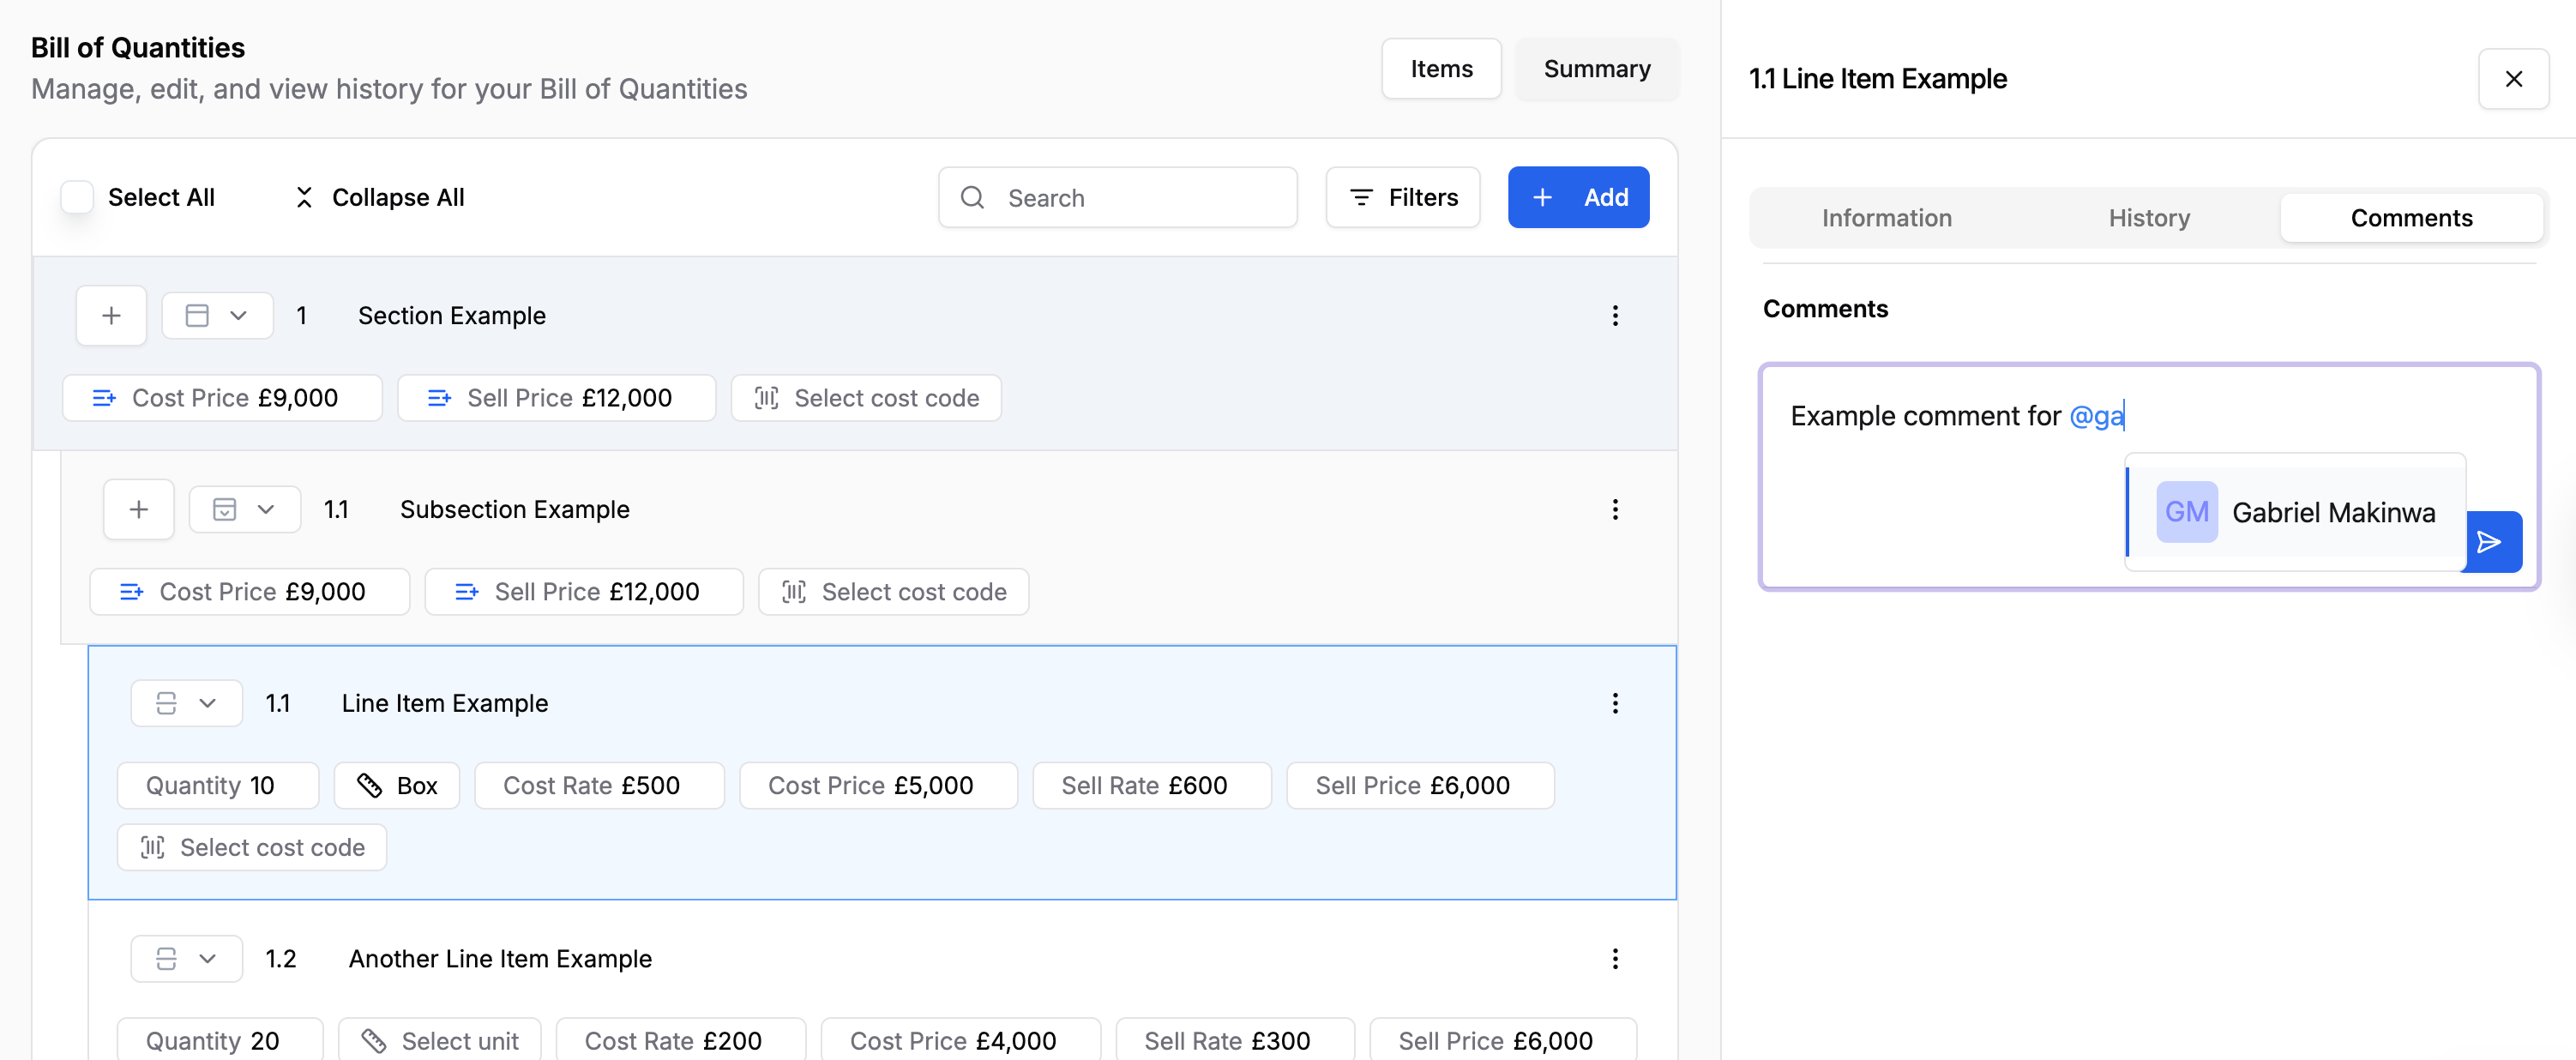The height and width of the screenshot is (1060, 2576).
Task: Click the Section Example title
Action: [452, 316]
